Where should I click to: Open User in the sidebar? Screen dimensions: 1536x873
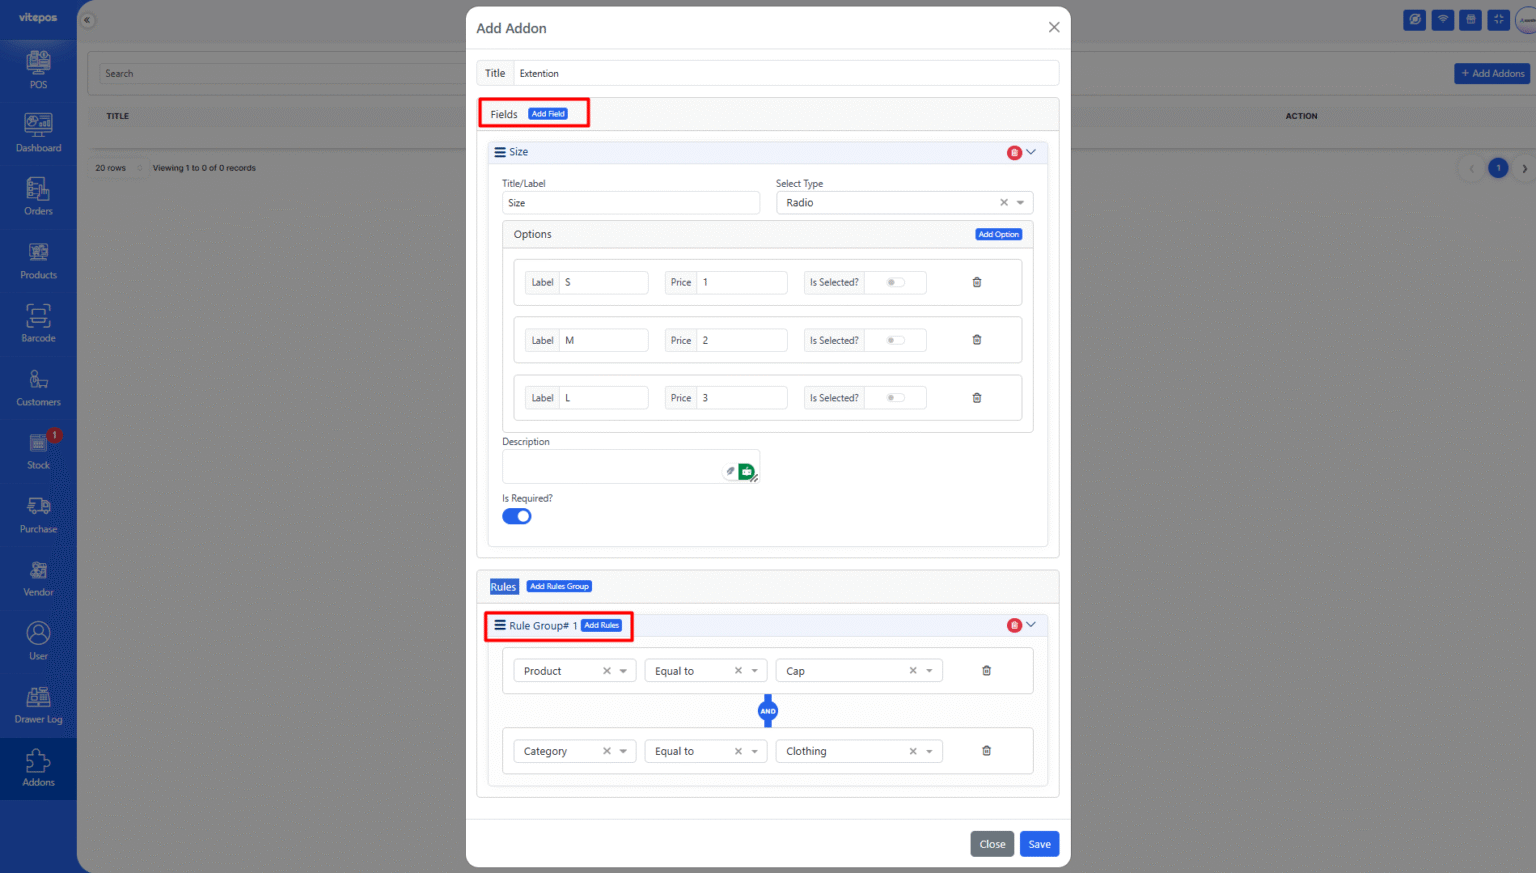38,641
